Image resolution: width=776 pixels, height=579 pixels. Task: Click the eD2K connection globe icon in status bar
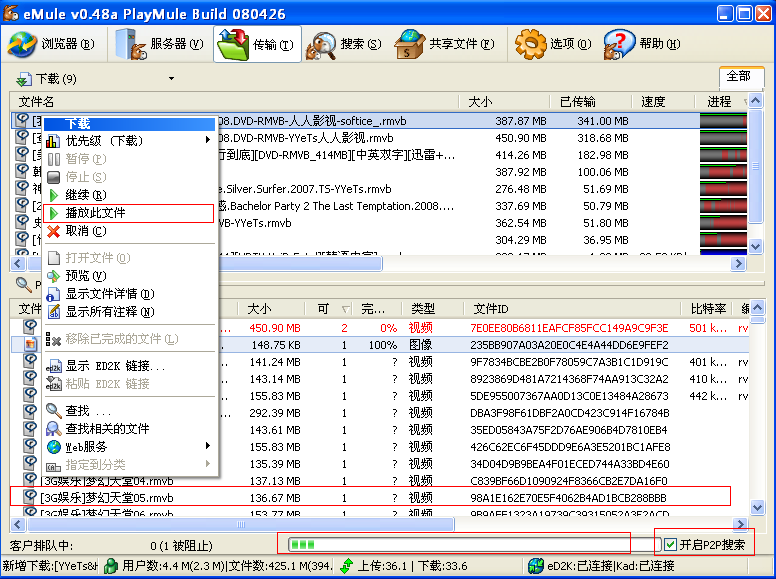point(536,566)
